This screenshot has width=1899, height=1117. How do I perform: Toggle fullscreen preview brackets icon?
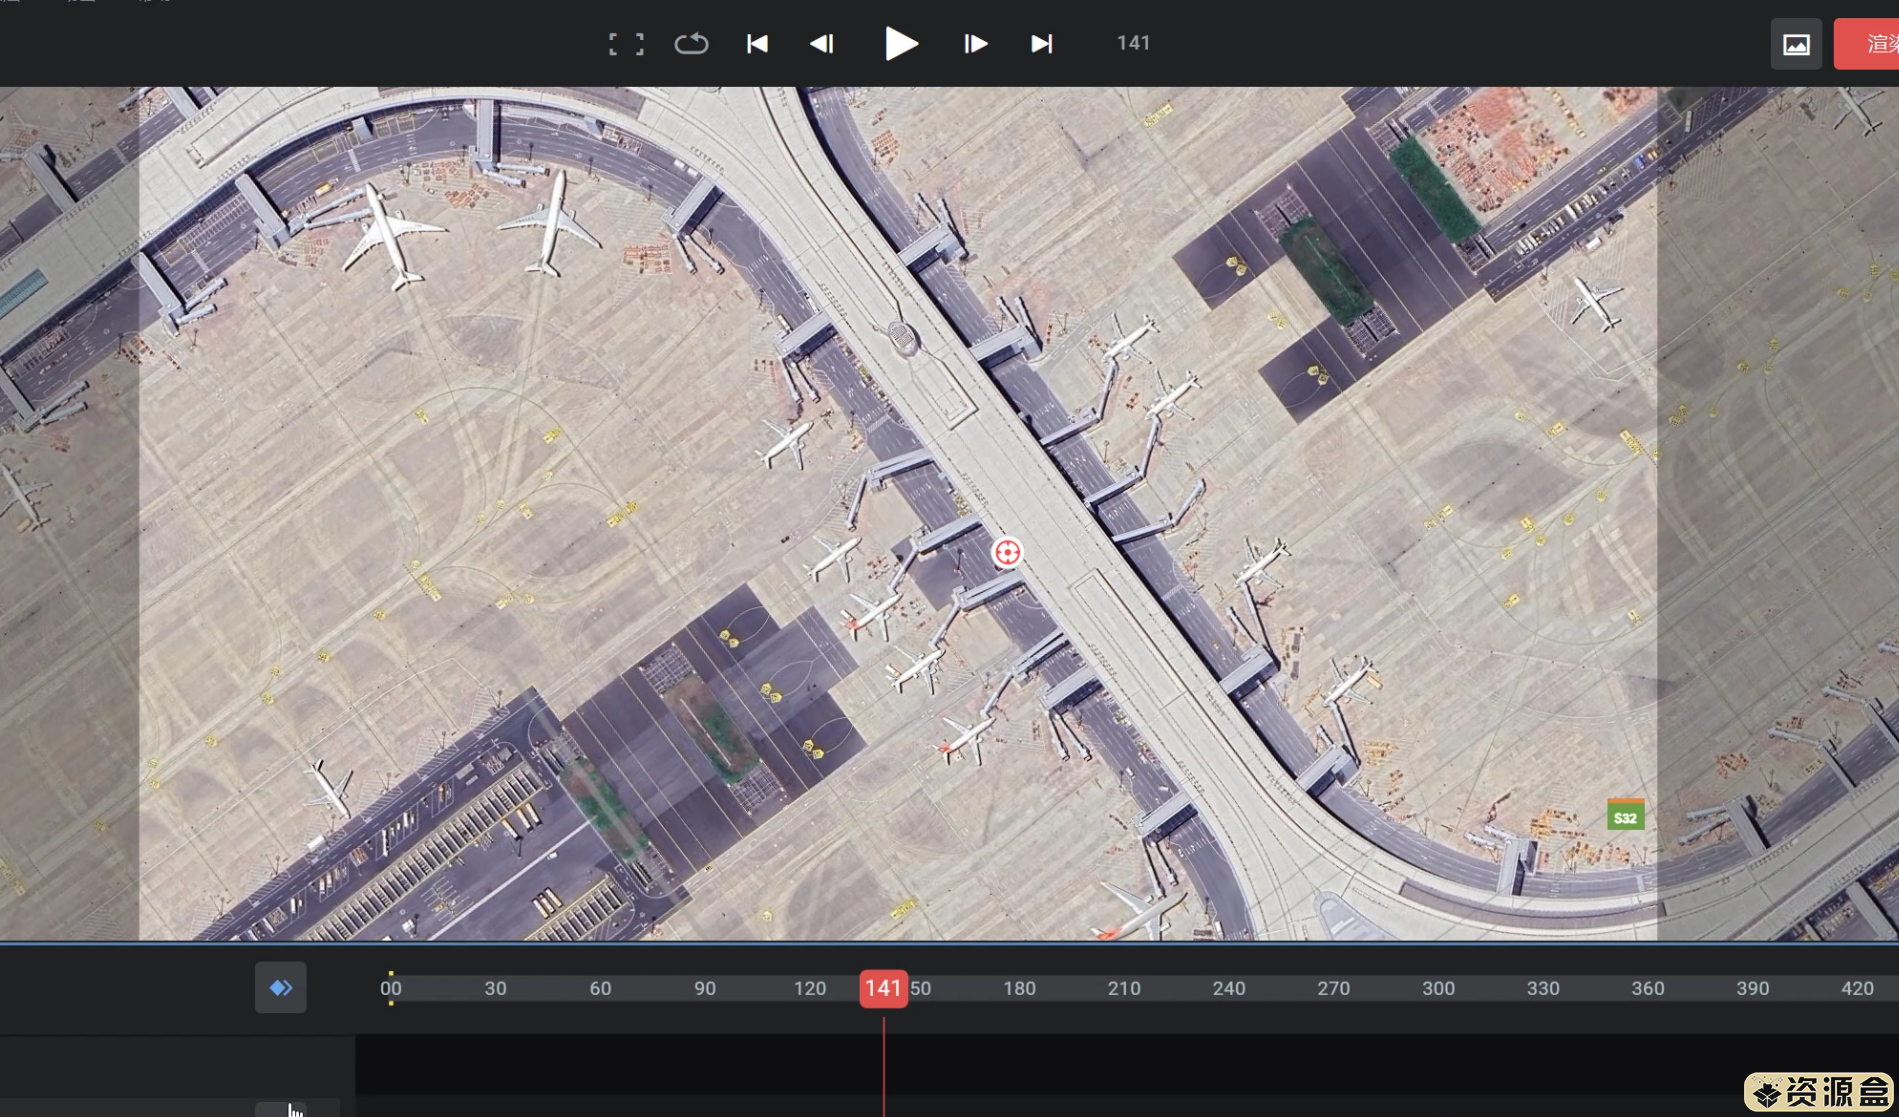click(626, 44)
